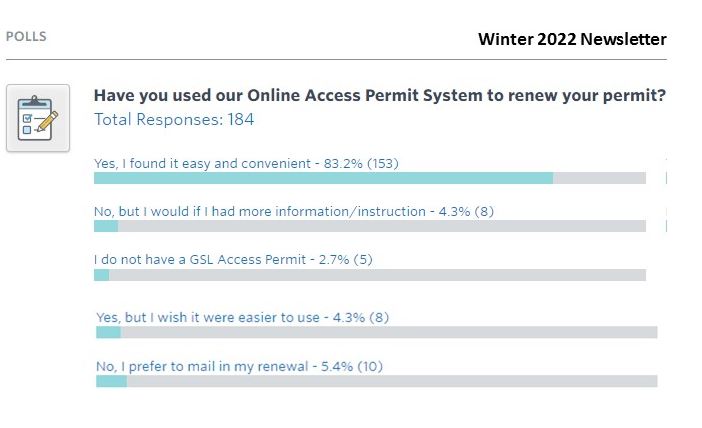The width and height of the screenshot is (702, 428).
Task: Select the POLLS section header
Action: point(26,37)
